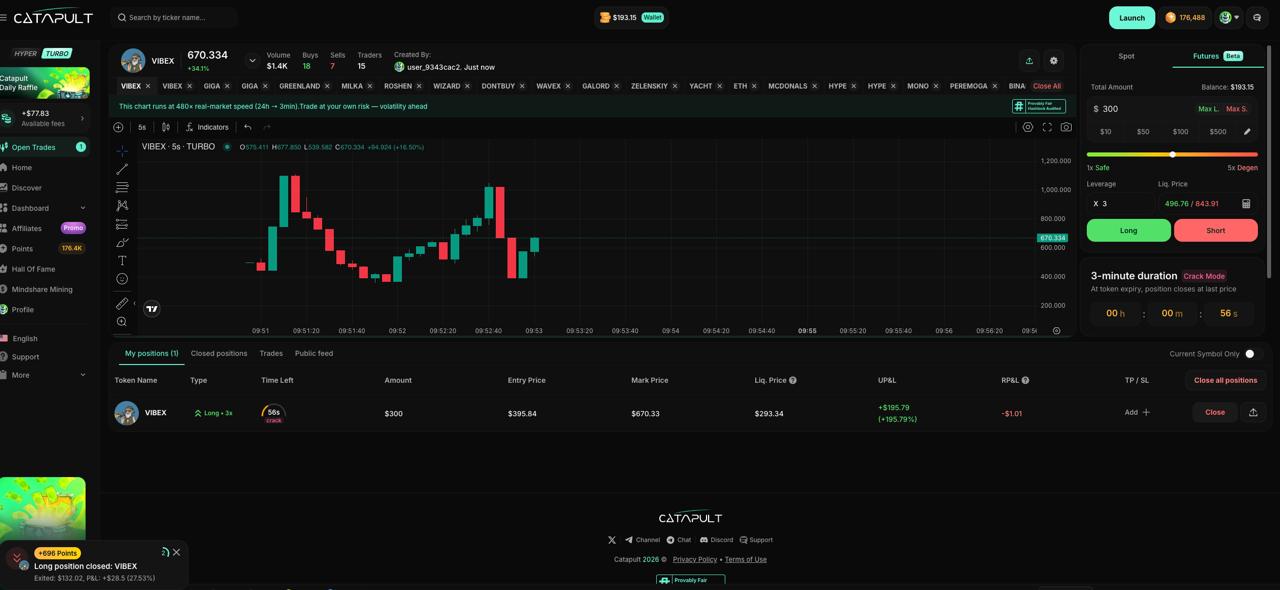Select the trend line drawing tool

(122, 169)
